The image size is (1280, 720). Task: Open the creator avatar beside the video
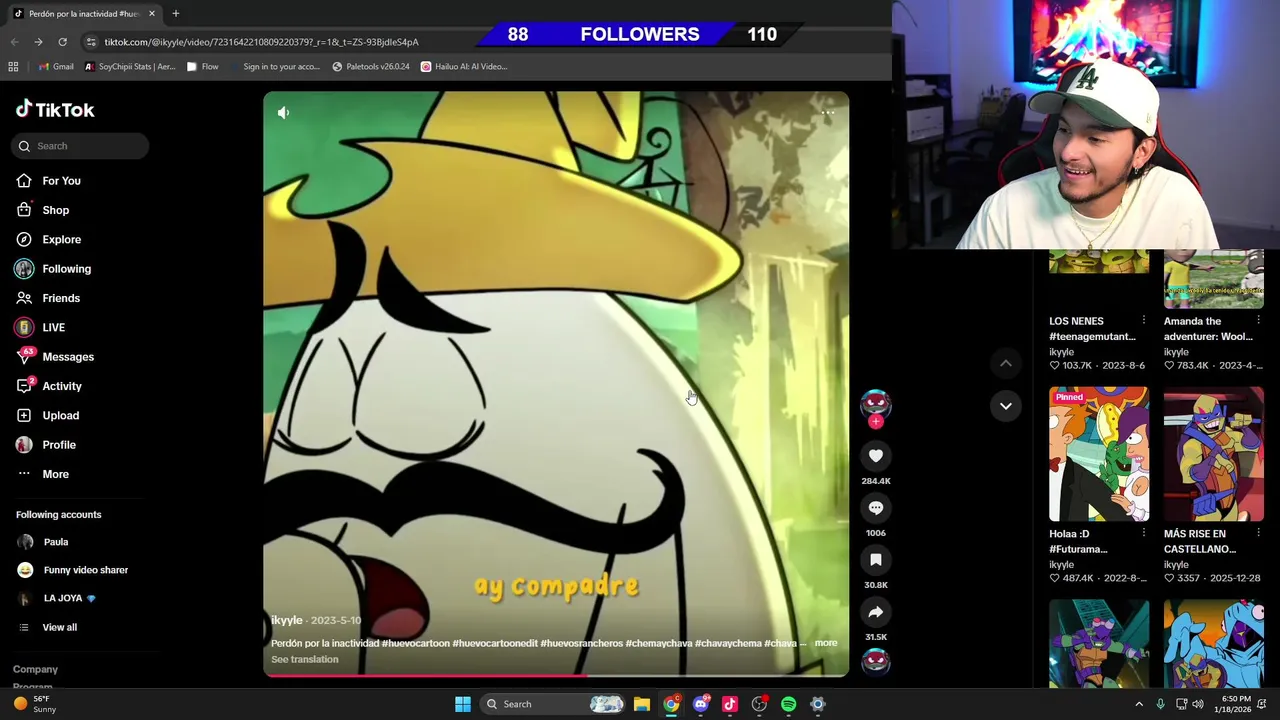875,403
